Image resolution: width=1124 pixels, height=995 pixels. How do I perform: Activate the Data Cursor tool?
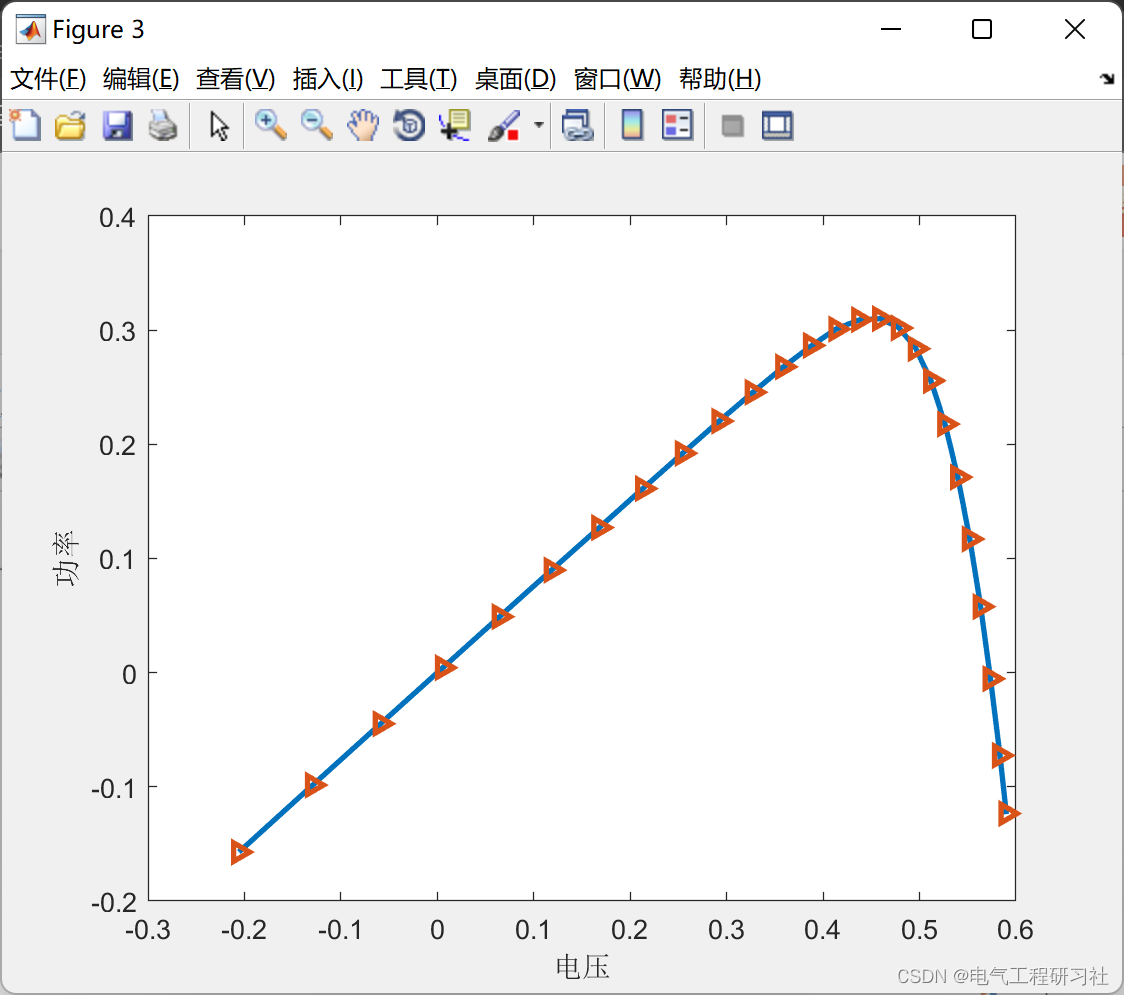455,126
